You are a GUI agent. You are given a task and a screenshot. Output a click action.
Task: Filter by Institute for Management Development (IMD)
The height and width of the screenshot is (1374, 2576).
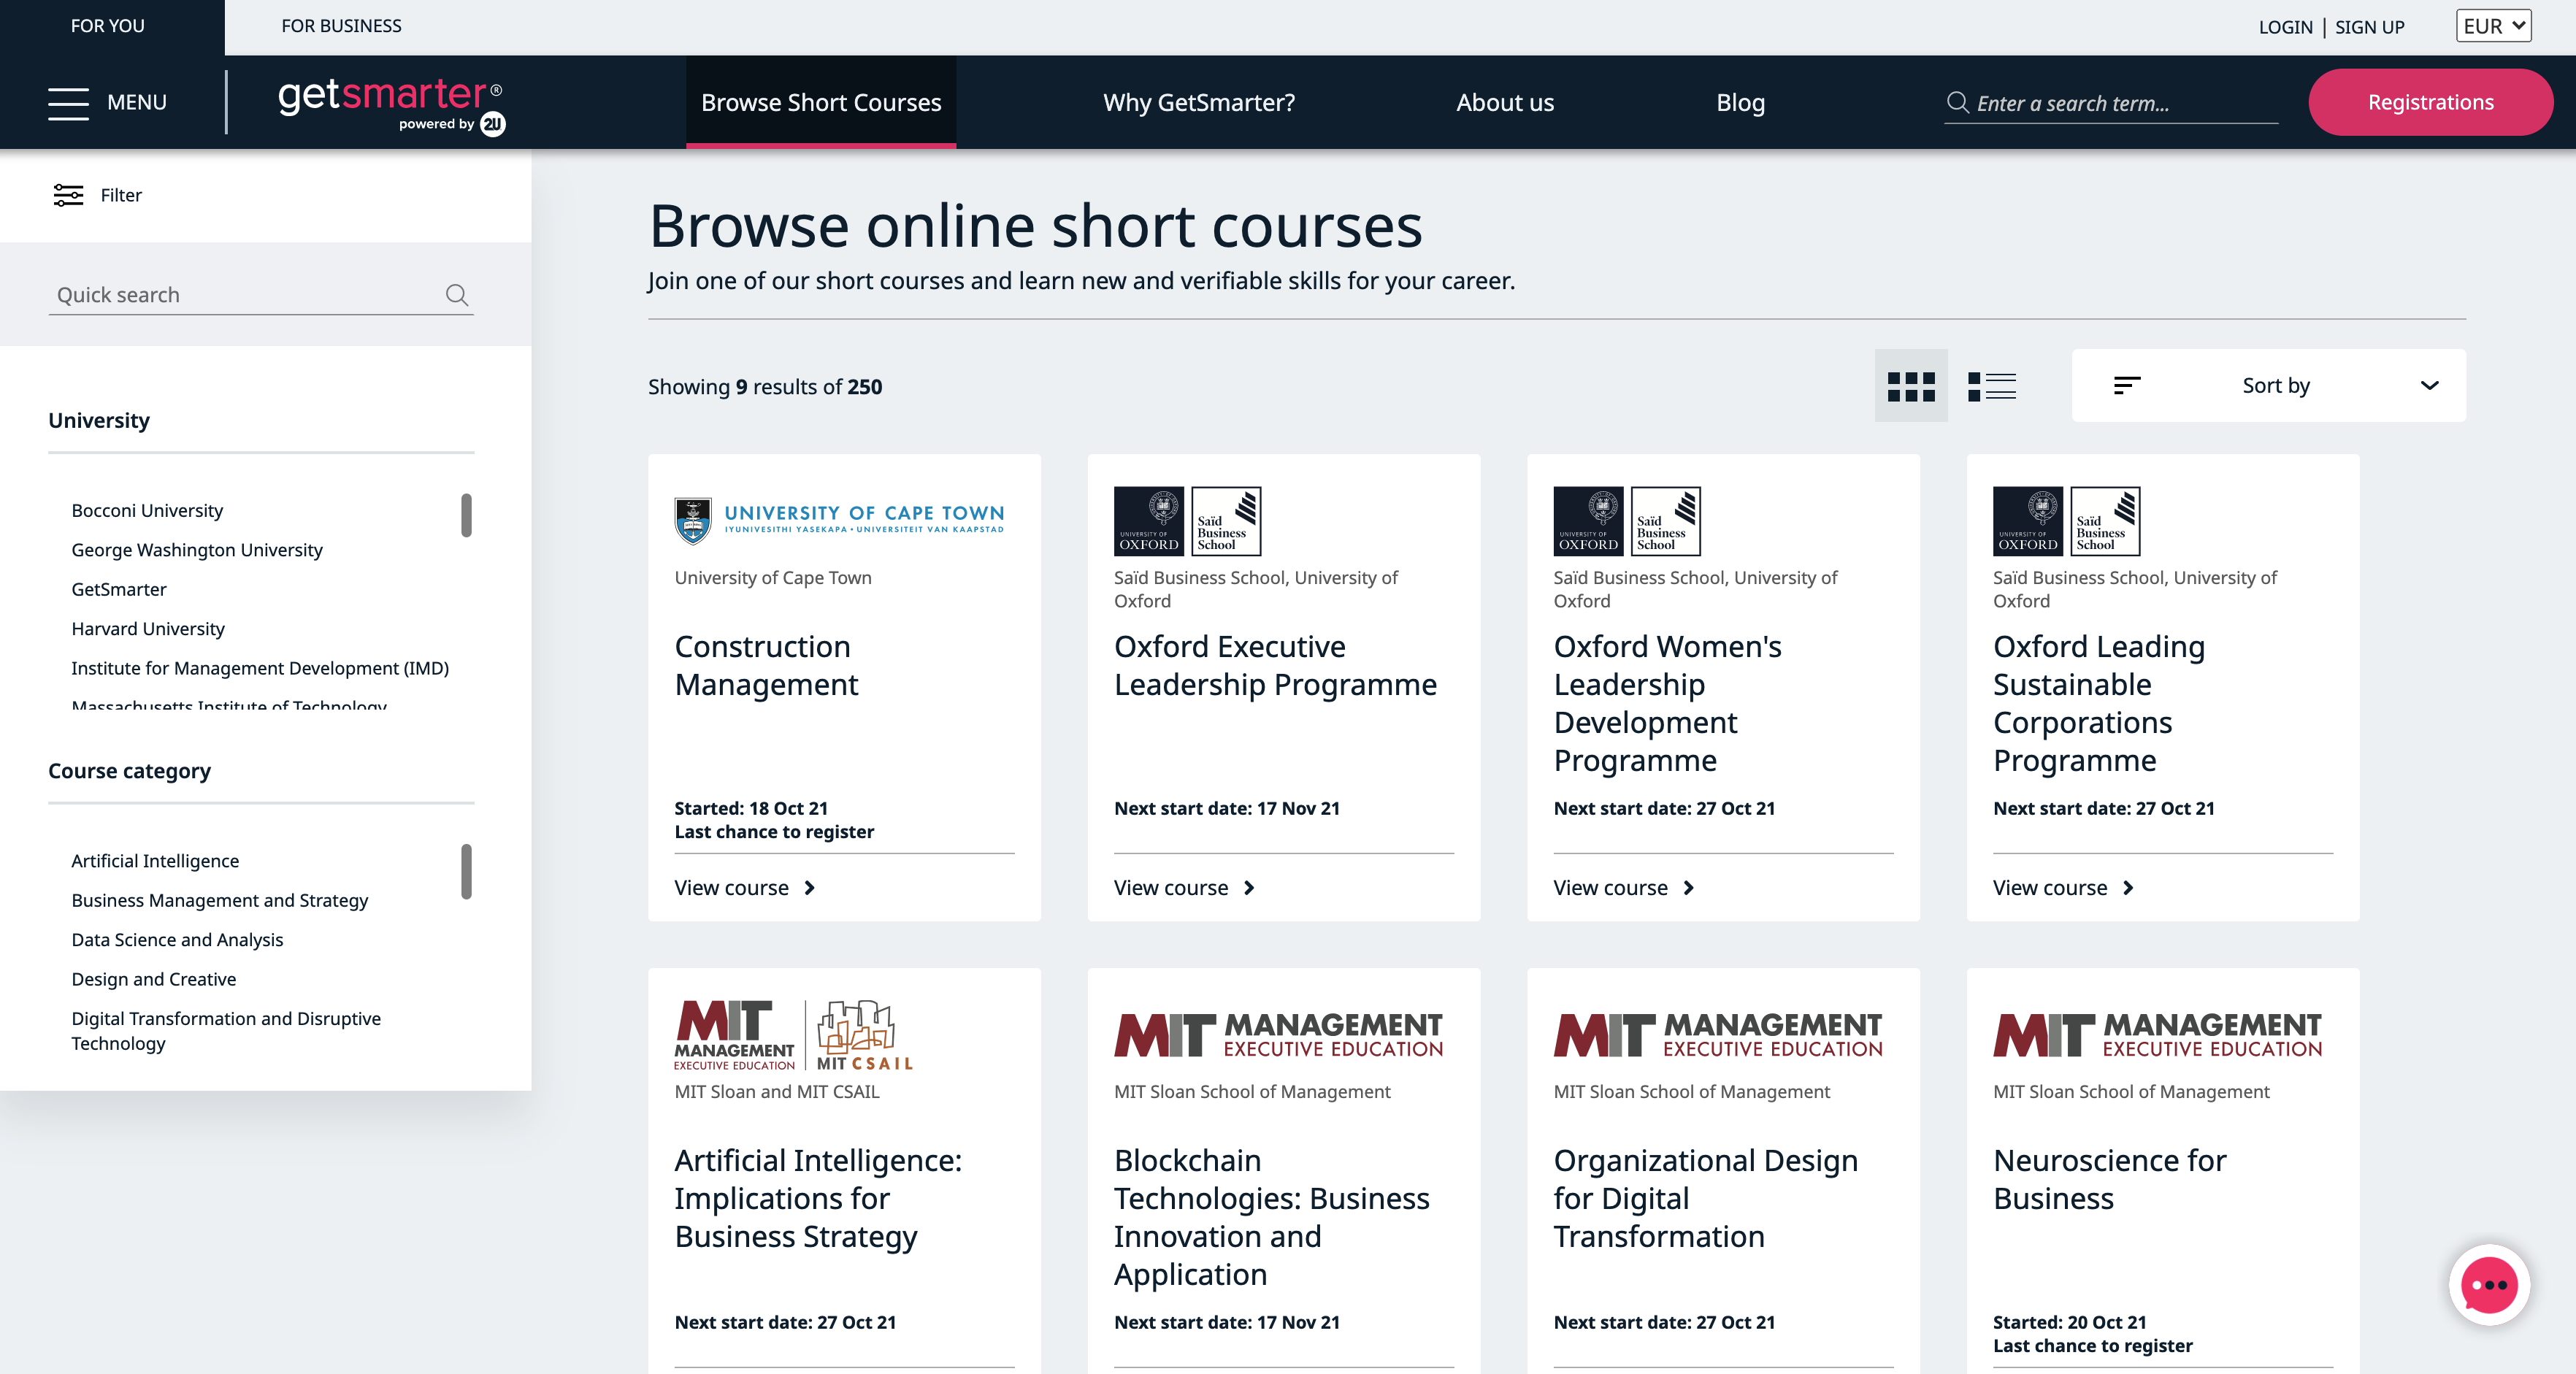[x=260, y=668]
